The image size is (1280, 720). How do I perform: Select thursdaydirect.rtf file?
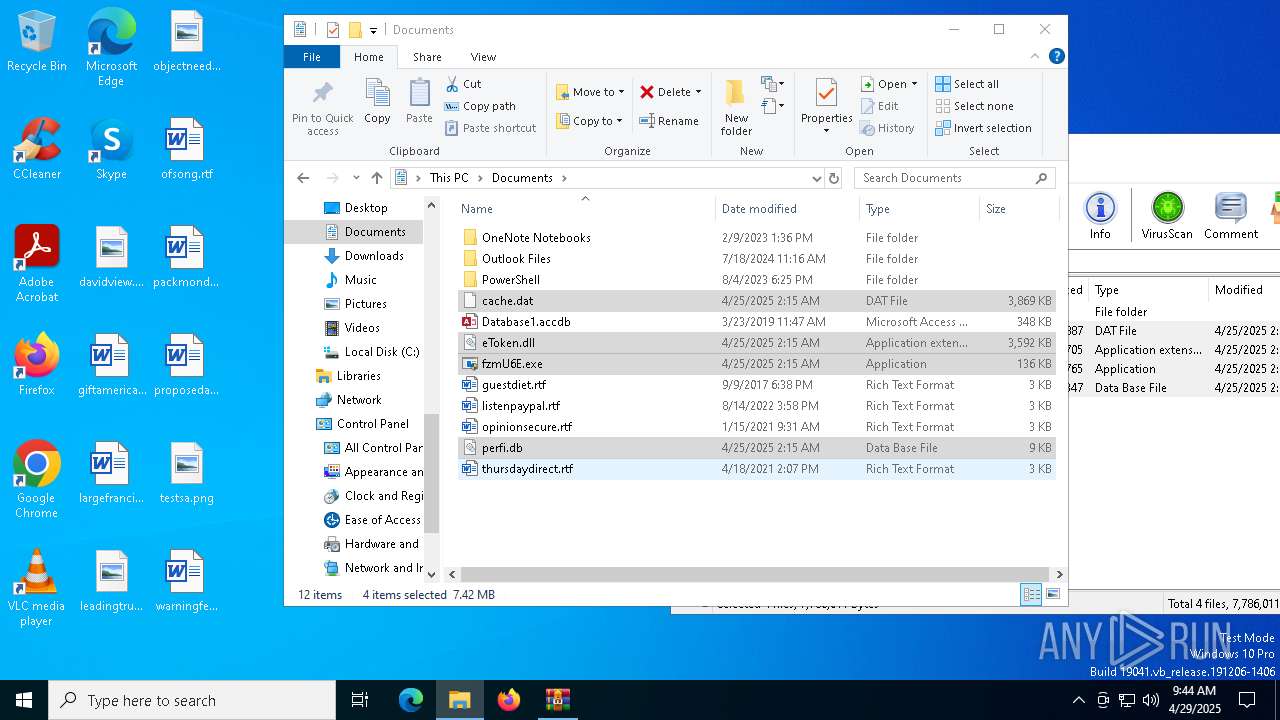(x=756, y=469)
